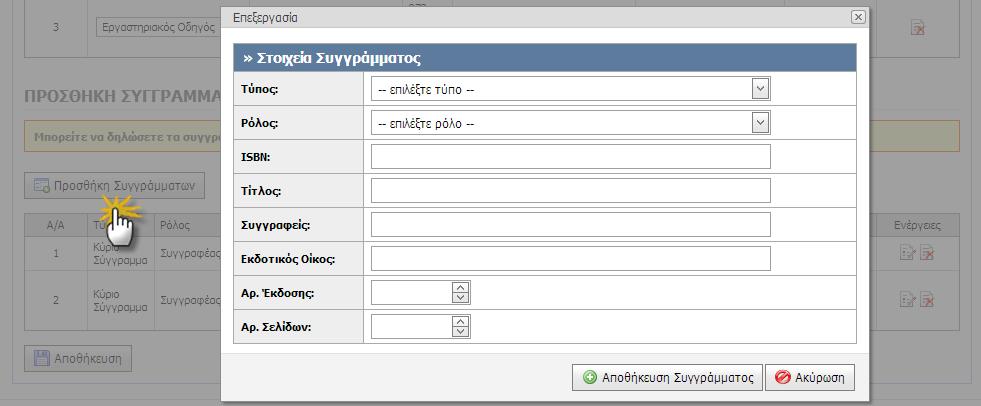Click into the Συγγραφείς field

571,225
